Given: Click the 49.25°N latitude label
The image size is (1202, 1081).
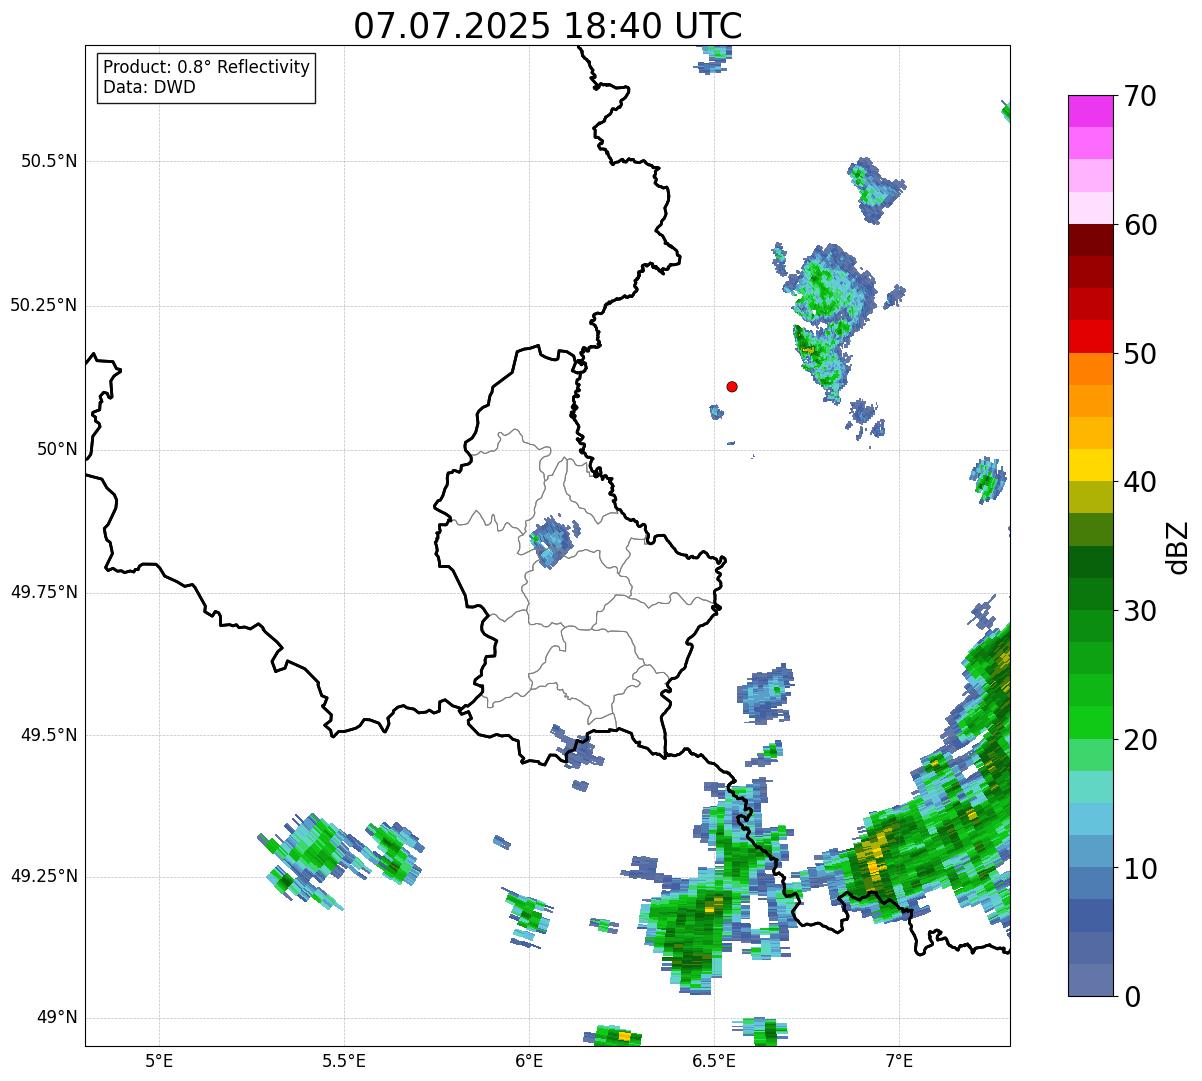Looking at the screenshot, I should coord(44,876).
